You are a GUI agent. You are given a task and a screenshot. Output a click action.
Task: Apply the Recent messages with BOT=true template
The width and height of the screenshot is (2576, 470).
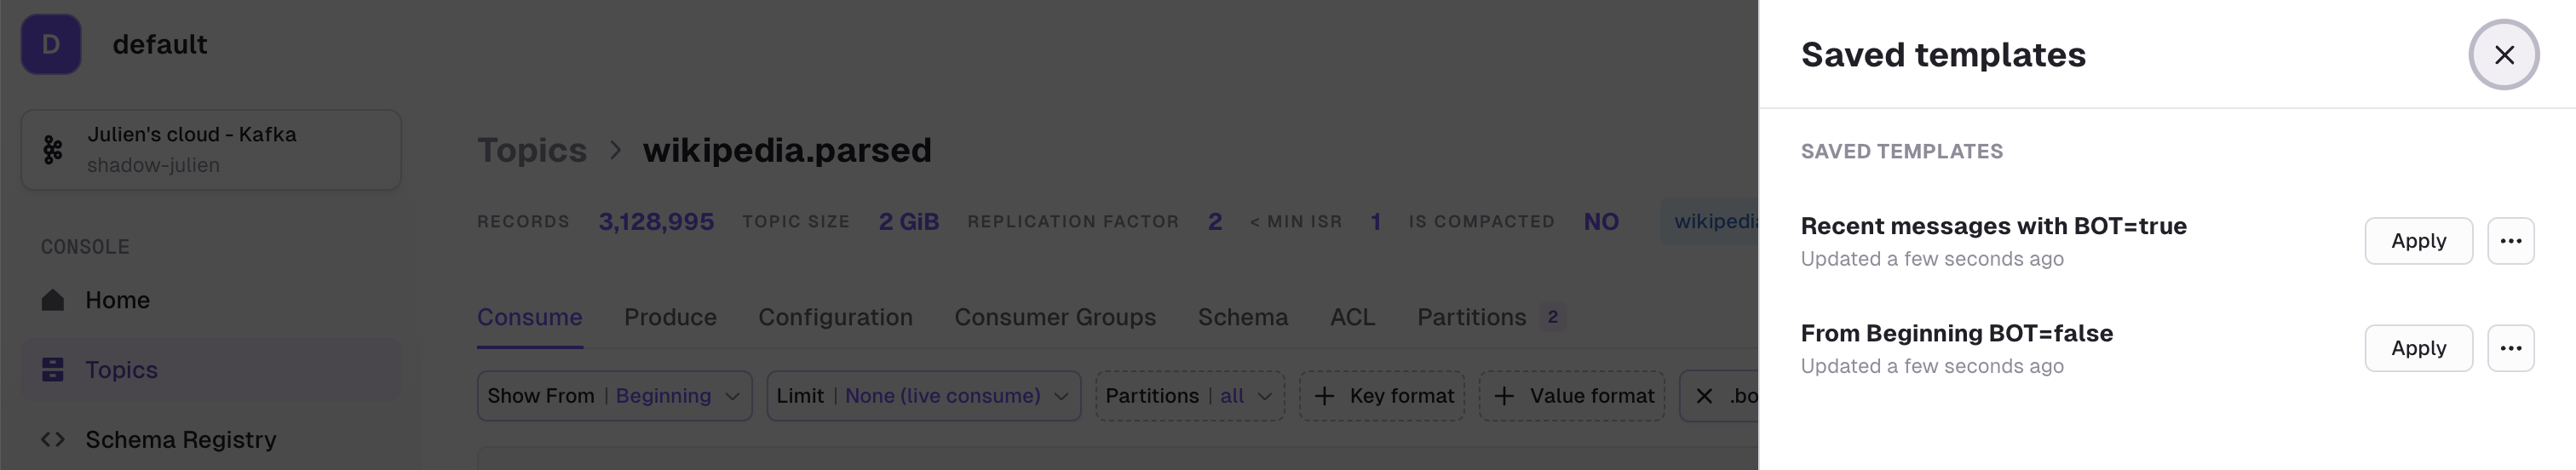tap(2418, 241)
